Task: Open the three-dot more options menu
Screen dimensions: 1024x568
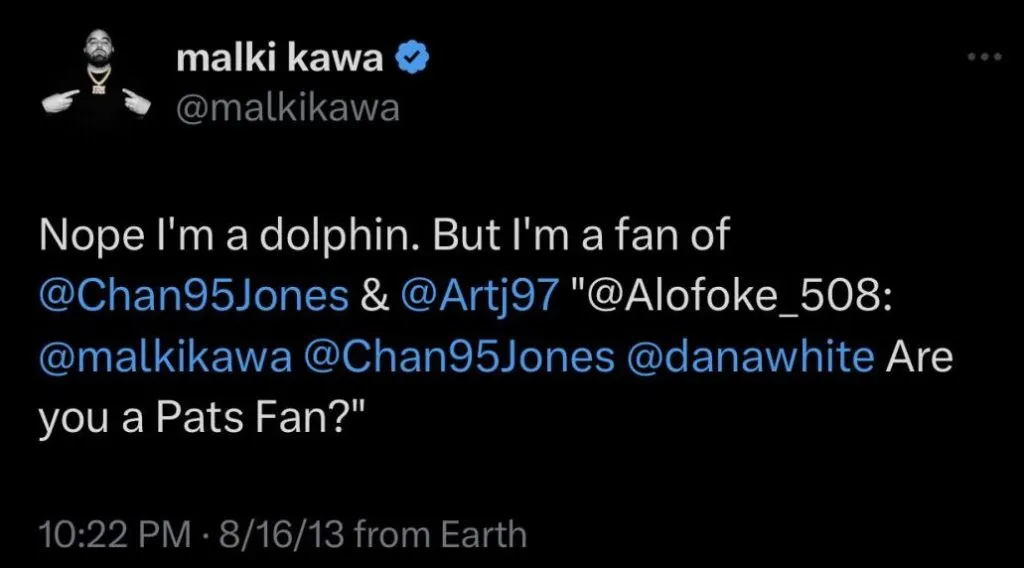Action: point(983,58)
